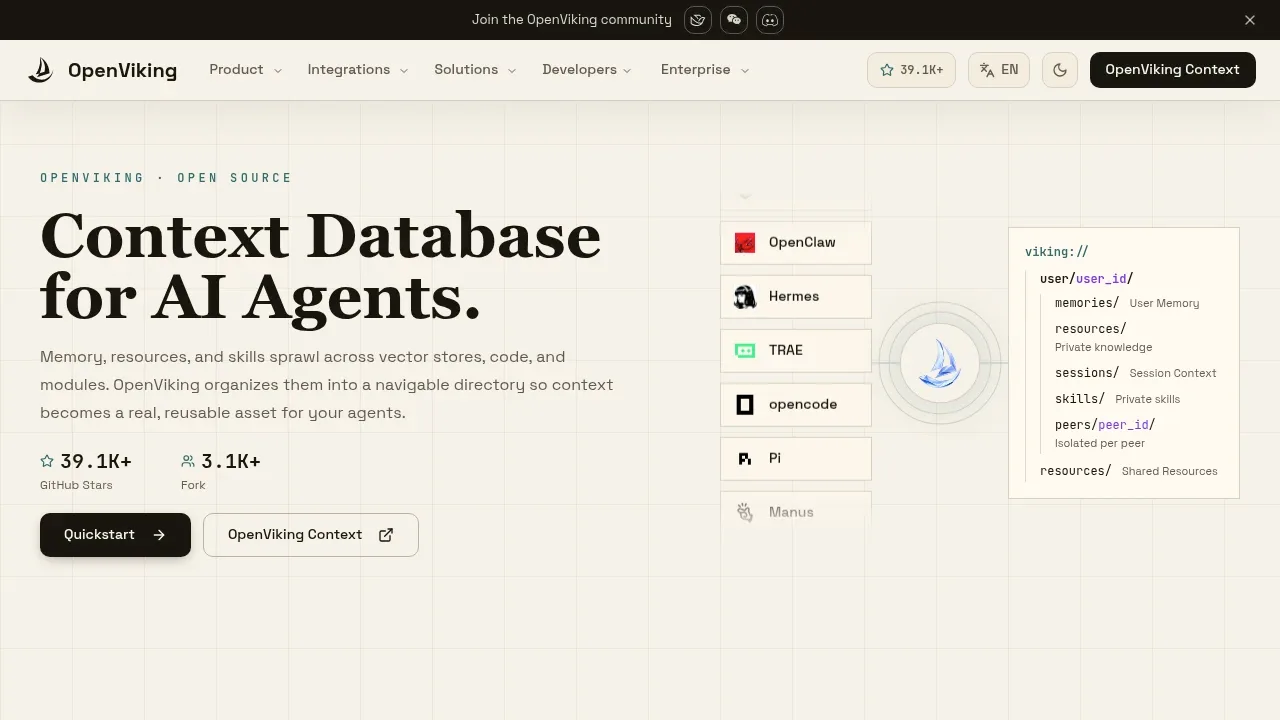Click the fork people icon beside 3.1K+
The width and height of the screenshot is (1280, 720).
[x=188, y=461]
